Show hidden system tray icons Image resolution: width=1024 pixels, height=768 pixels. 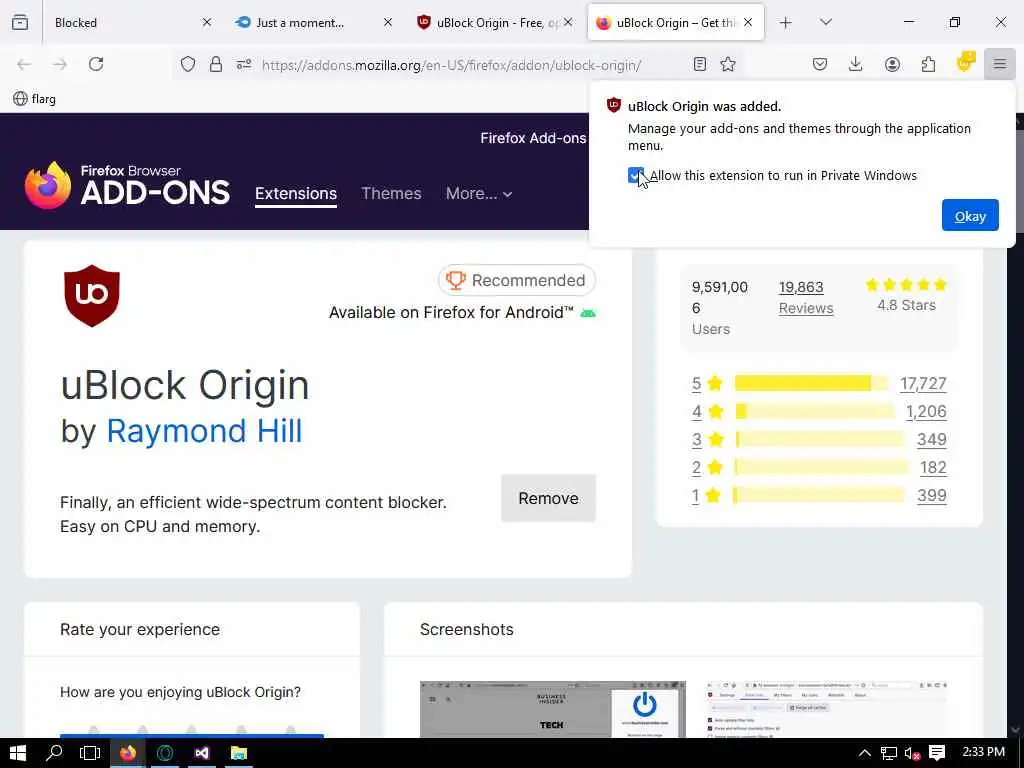pos(864,753)
